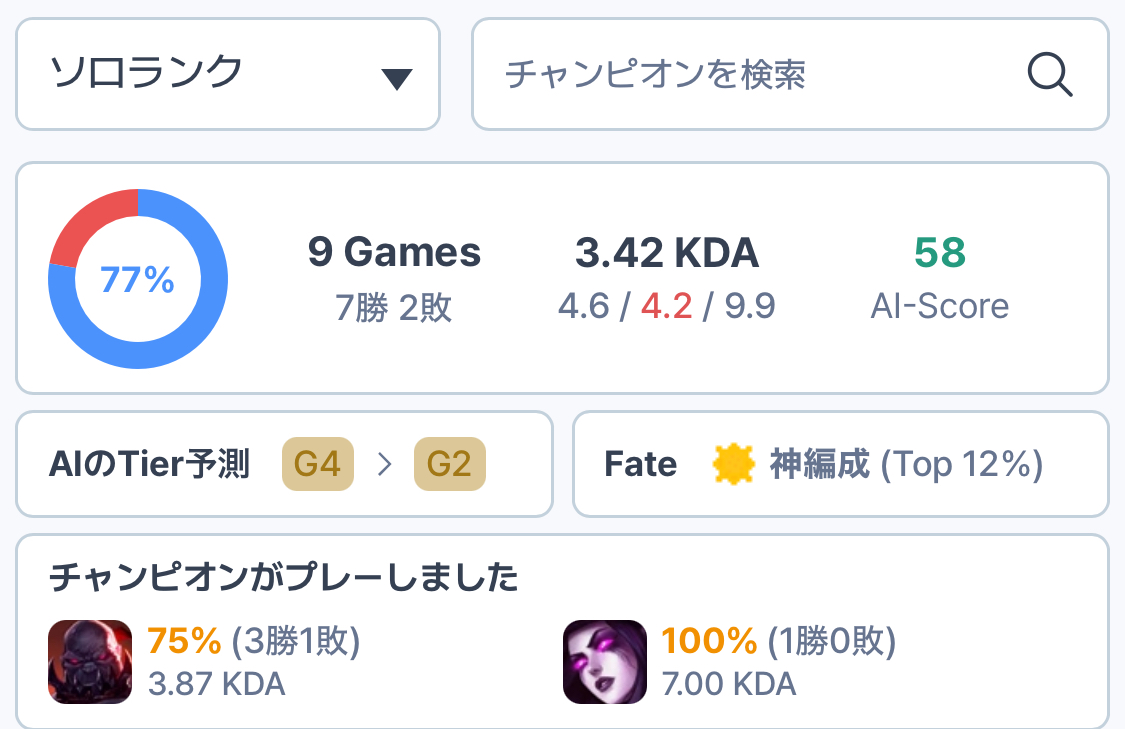Click the 77% win rate donut chart

[x=138, y=279]
